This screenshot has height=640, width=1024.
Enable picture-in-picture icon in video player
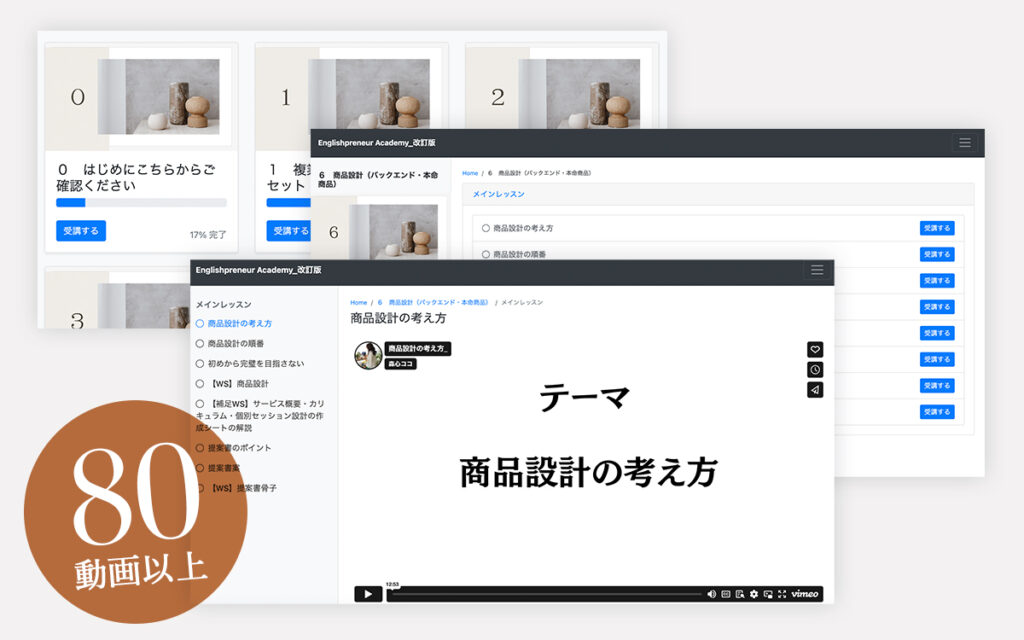tap(768, 594)
